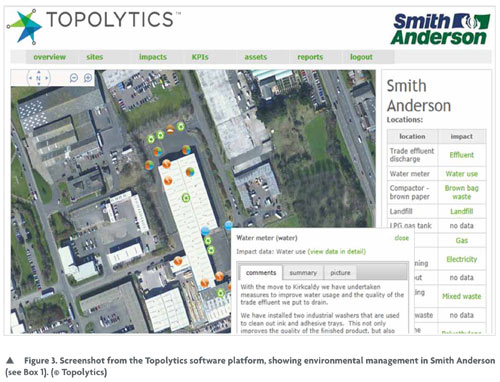Viewport: 500px width, 382px height.
Task: Switch to the summary tab in the popup
Action: click(x=303, y=273)
